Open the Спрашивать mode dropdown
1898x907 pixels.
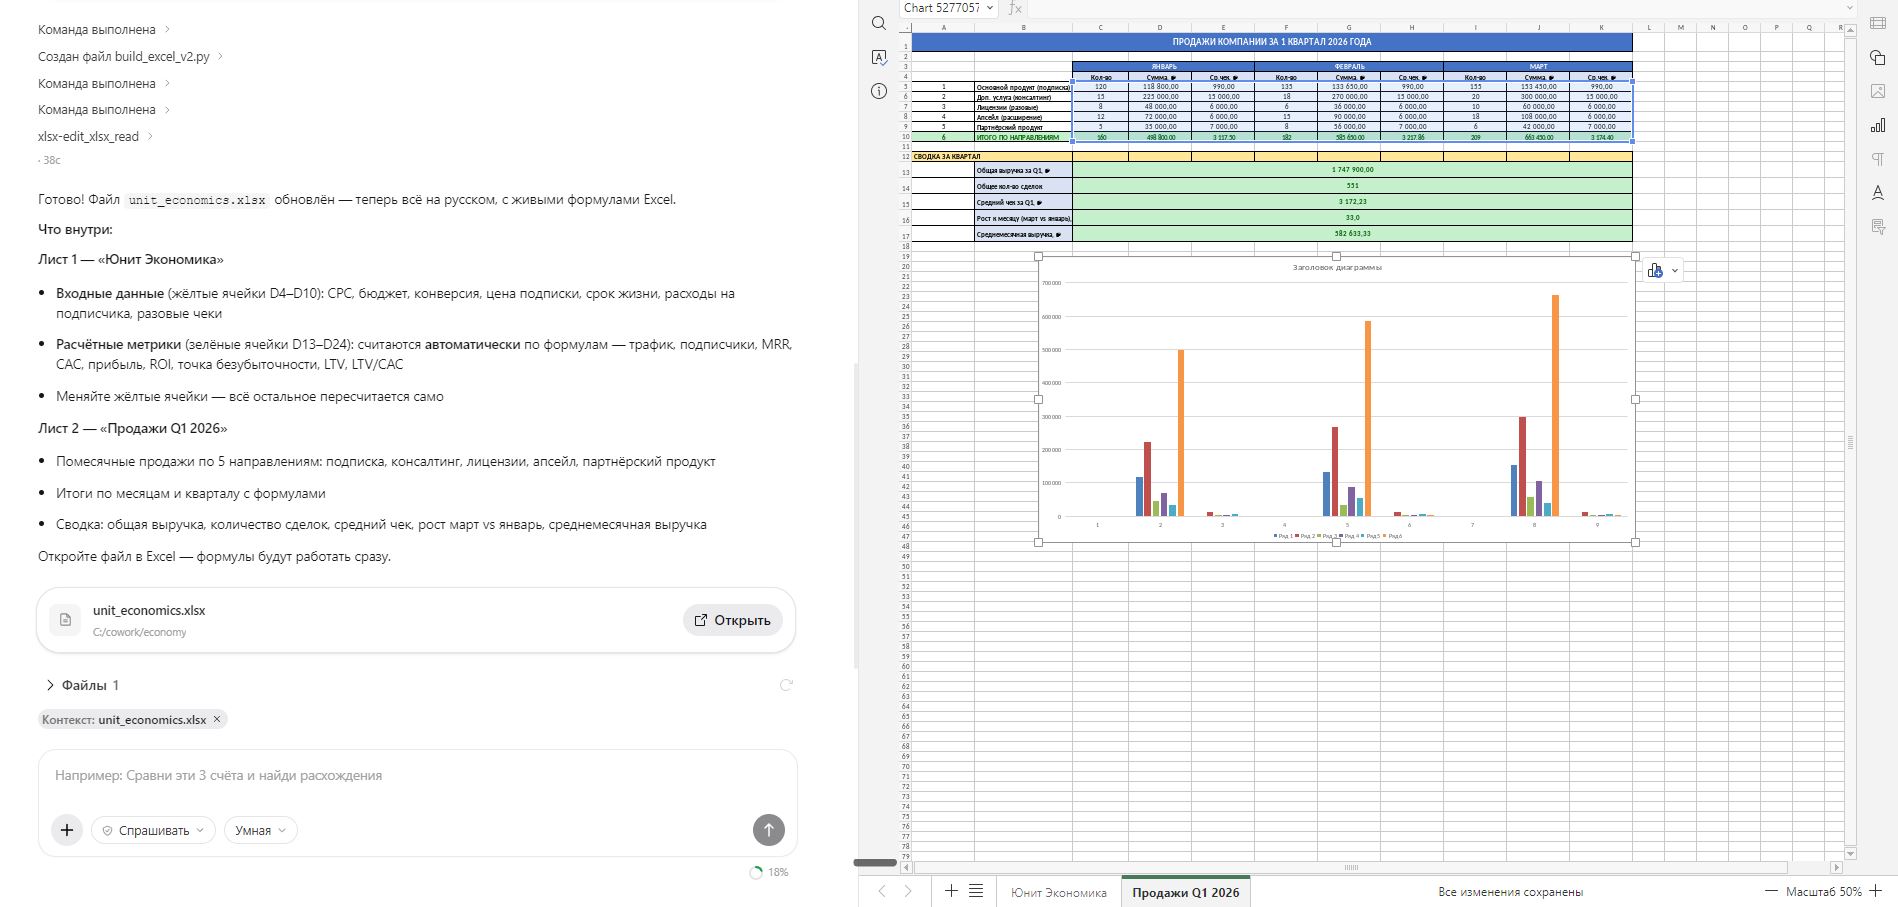click(x=153, y=830)
